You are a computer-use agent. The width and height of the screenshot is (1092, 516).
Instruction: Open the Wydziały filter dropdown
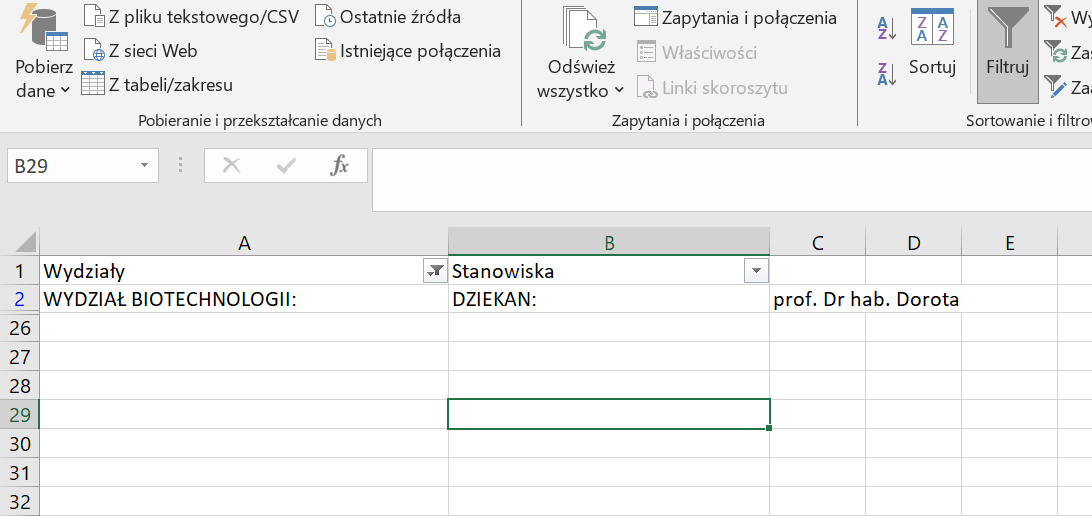coord(435,271)
